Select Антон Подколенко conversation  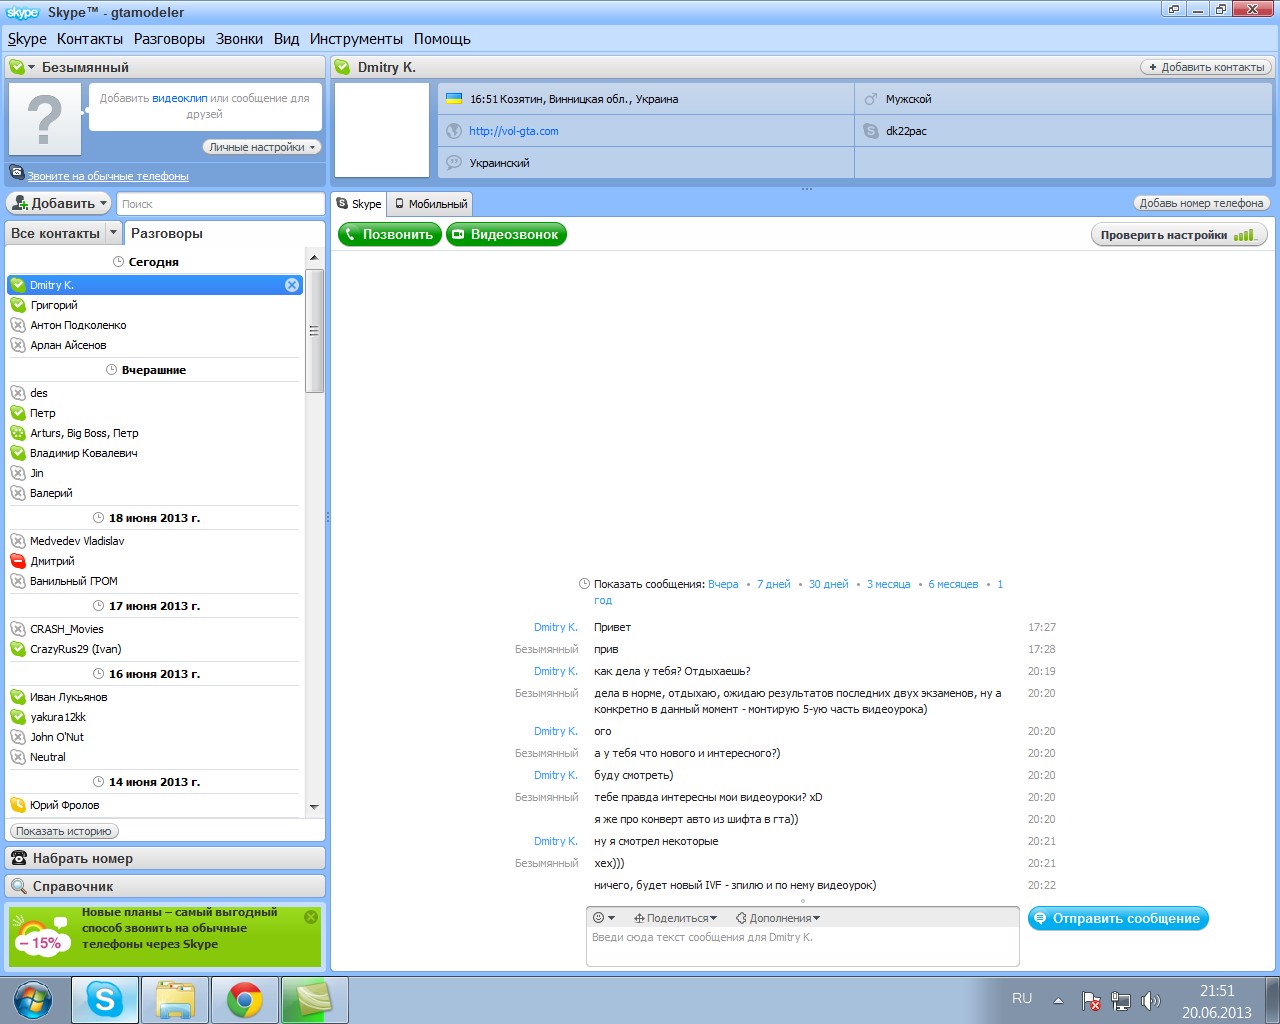(155, 325)
